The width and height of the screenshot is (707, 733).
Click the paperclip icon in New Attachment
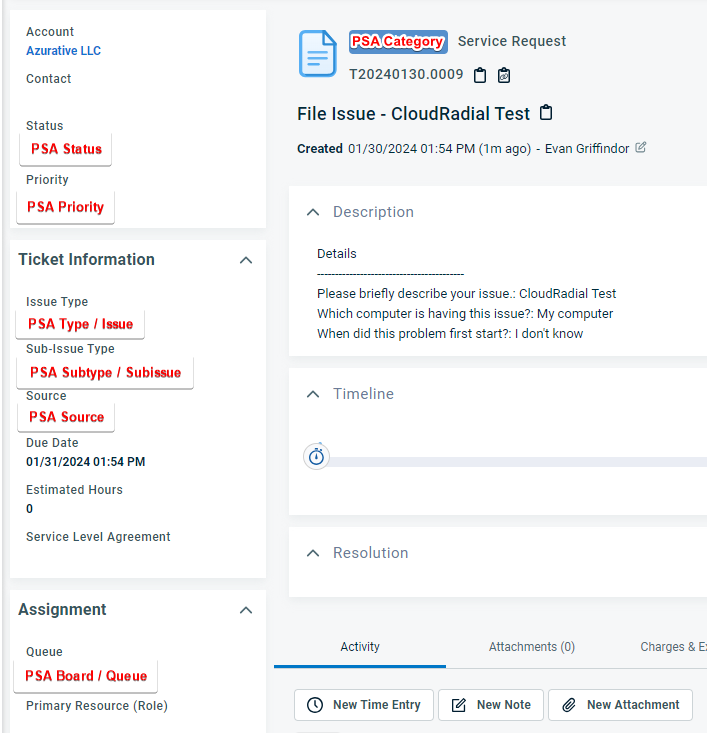pyautogui.click(x=569, y=705)
